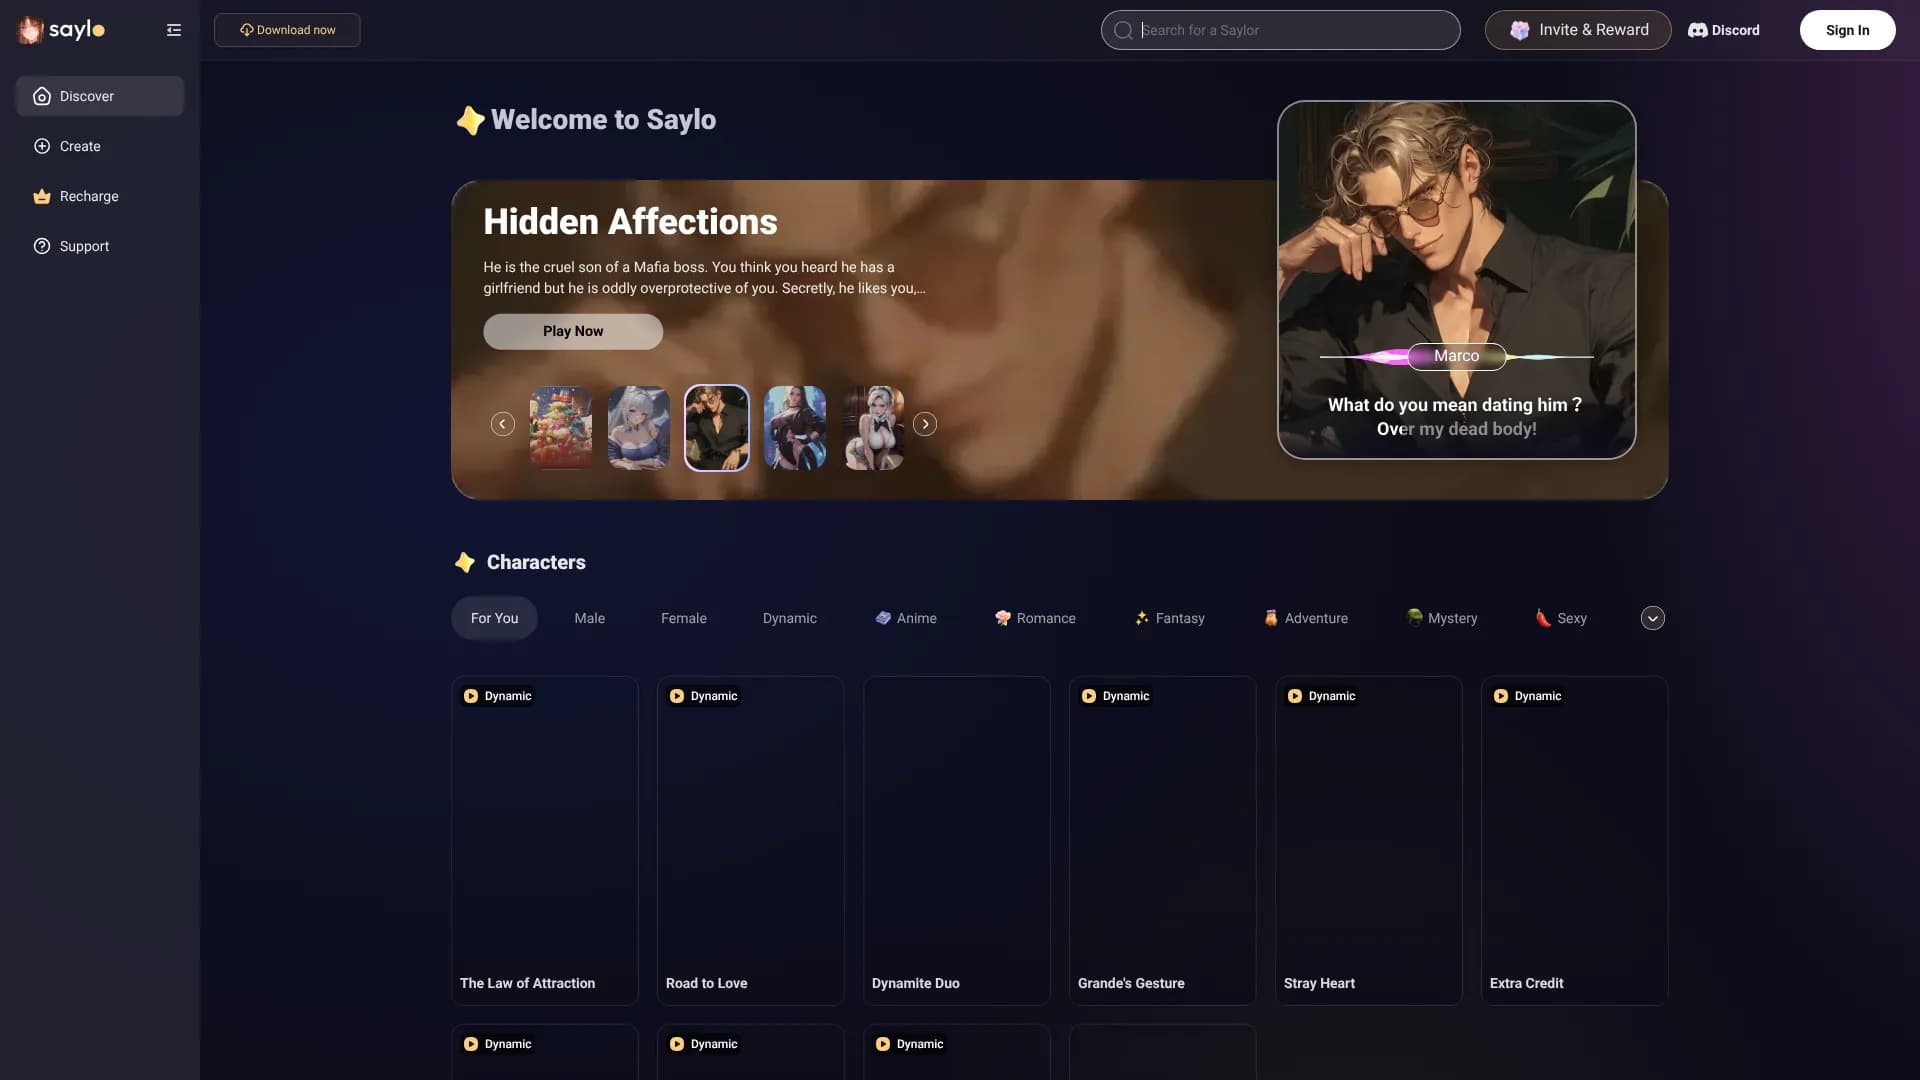The height and width of the screenshot is (1080, 1920).
Task: Select the Christmas tree carousel thumbnail
Action: pos(561,428)
